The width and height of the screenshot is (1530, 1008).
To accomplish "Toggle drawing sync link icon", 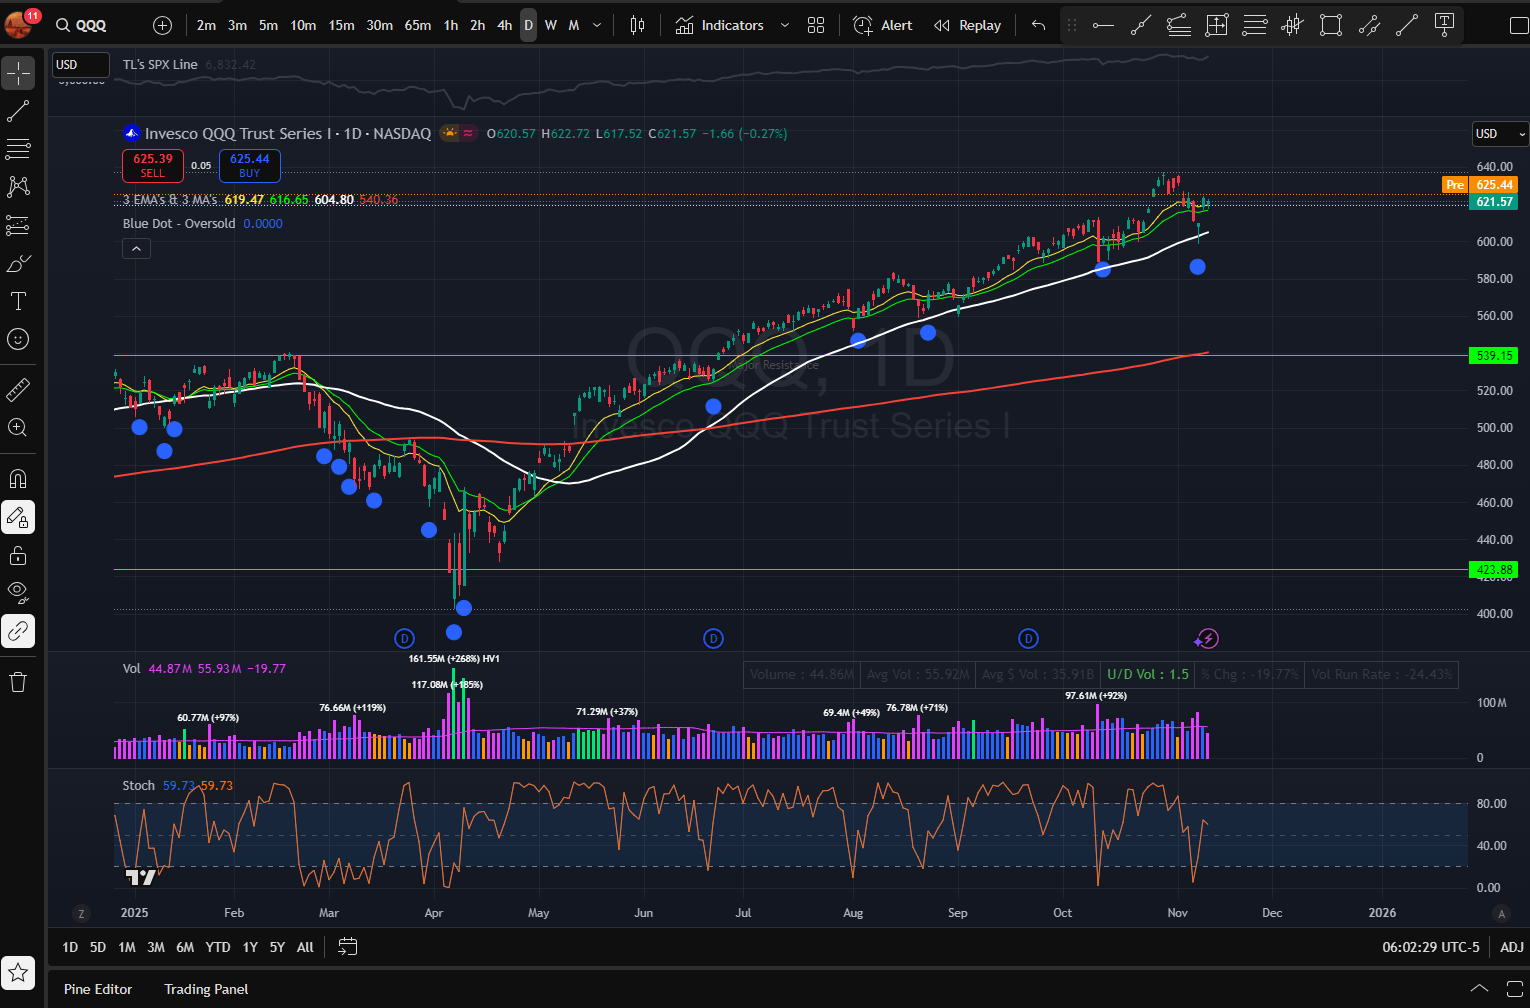I will coord(18,631).
